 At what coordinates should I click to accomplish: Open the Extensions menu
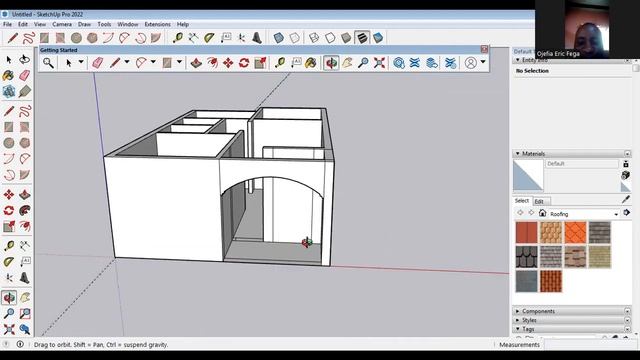(x=158, y=24)
